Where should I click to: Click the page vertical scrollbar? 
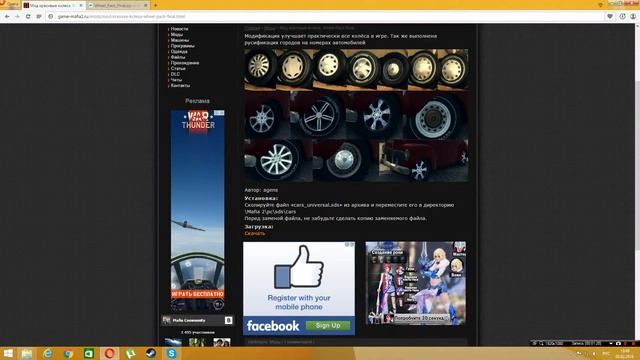pyautogui.click(x=637, y=184)
